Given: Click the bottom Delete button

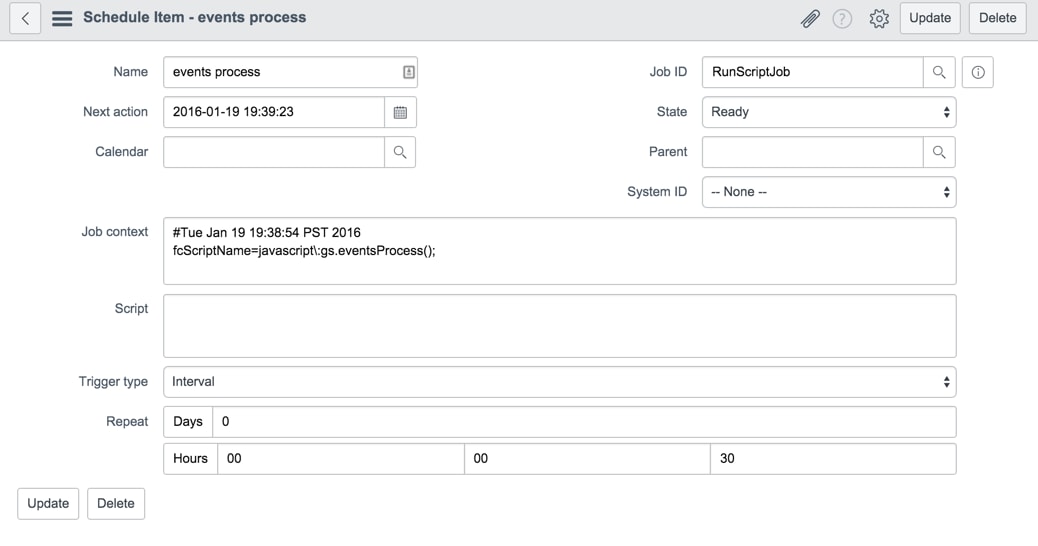Looking at the screenshot, I should (x=116, y=504).
